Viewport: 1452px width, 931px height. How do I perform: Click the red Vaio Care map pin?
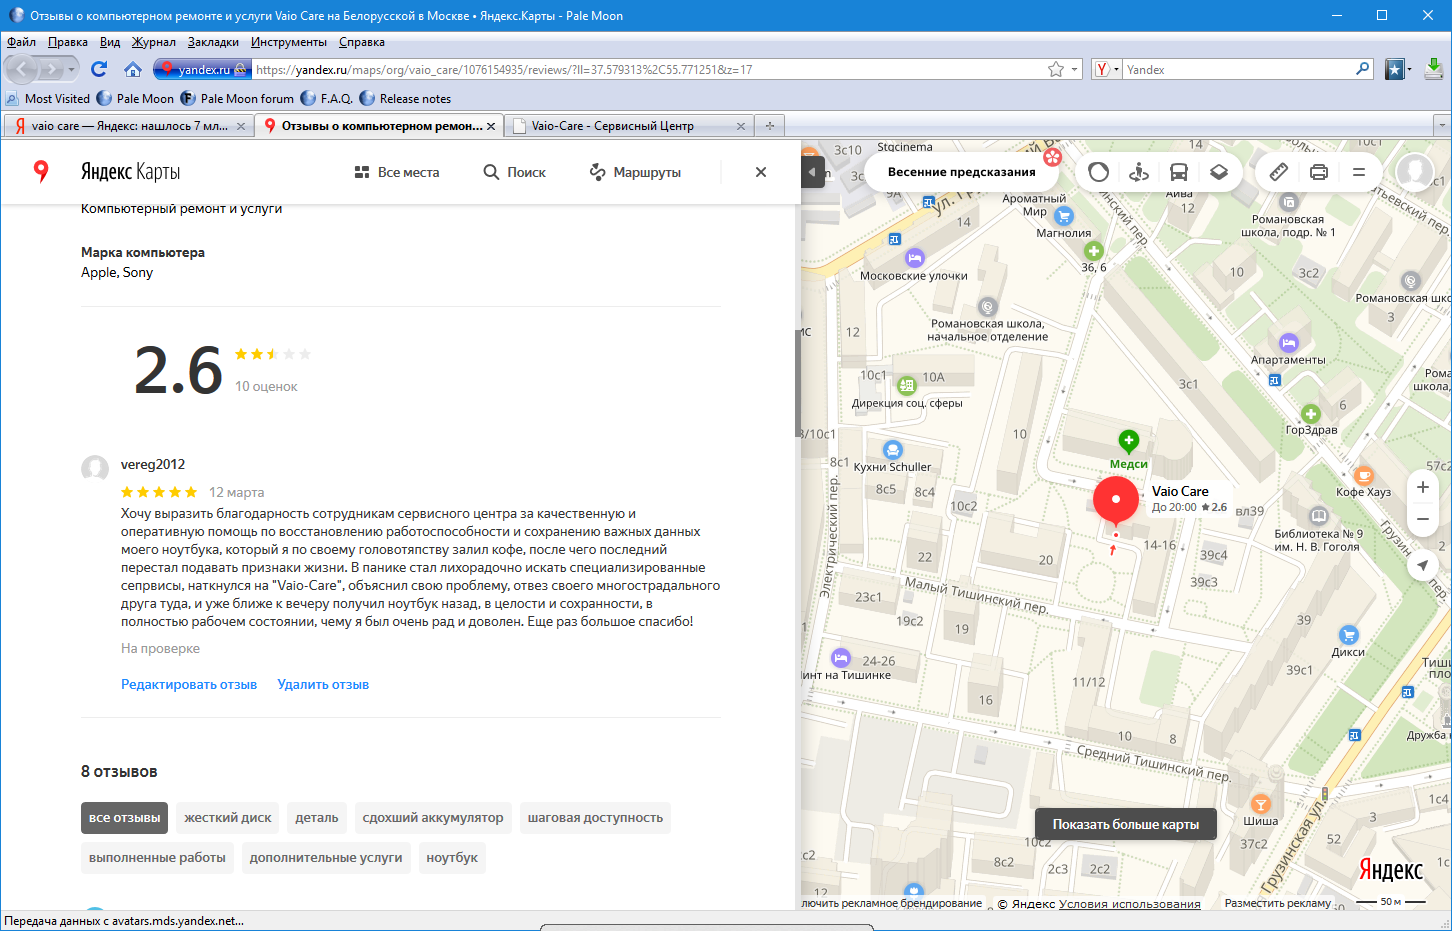tap(1116, 500)
